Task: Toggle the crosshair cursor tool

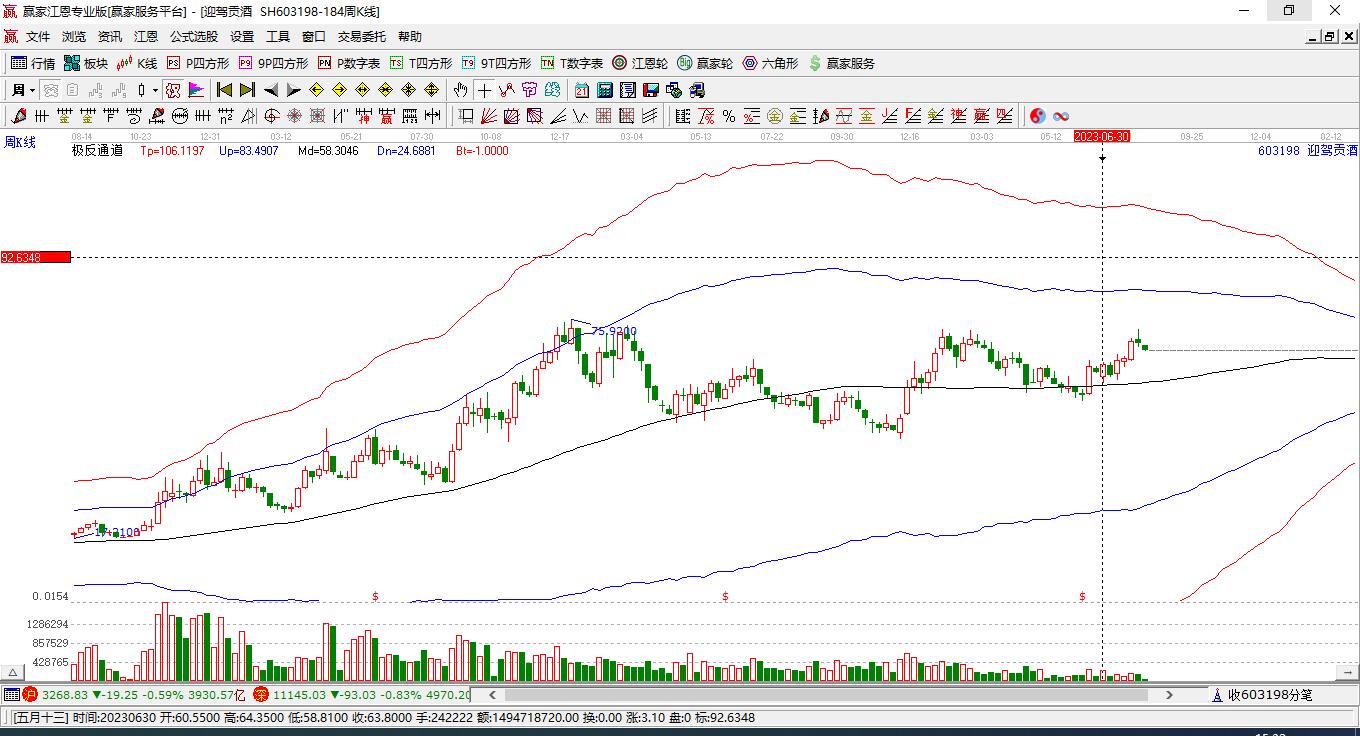Action: tap(484, 90)
